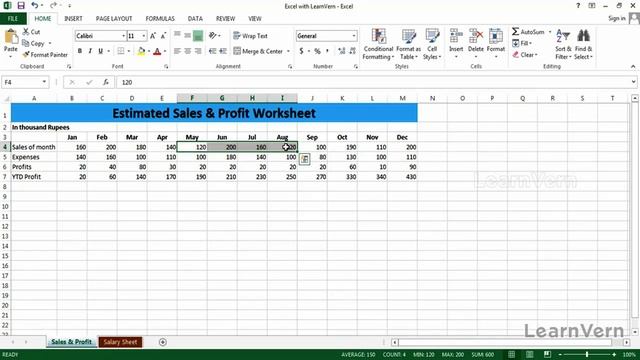
Task: Switch to Page Layout view icon in status bar
Action: [529, 354]
